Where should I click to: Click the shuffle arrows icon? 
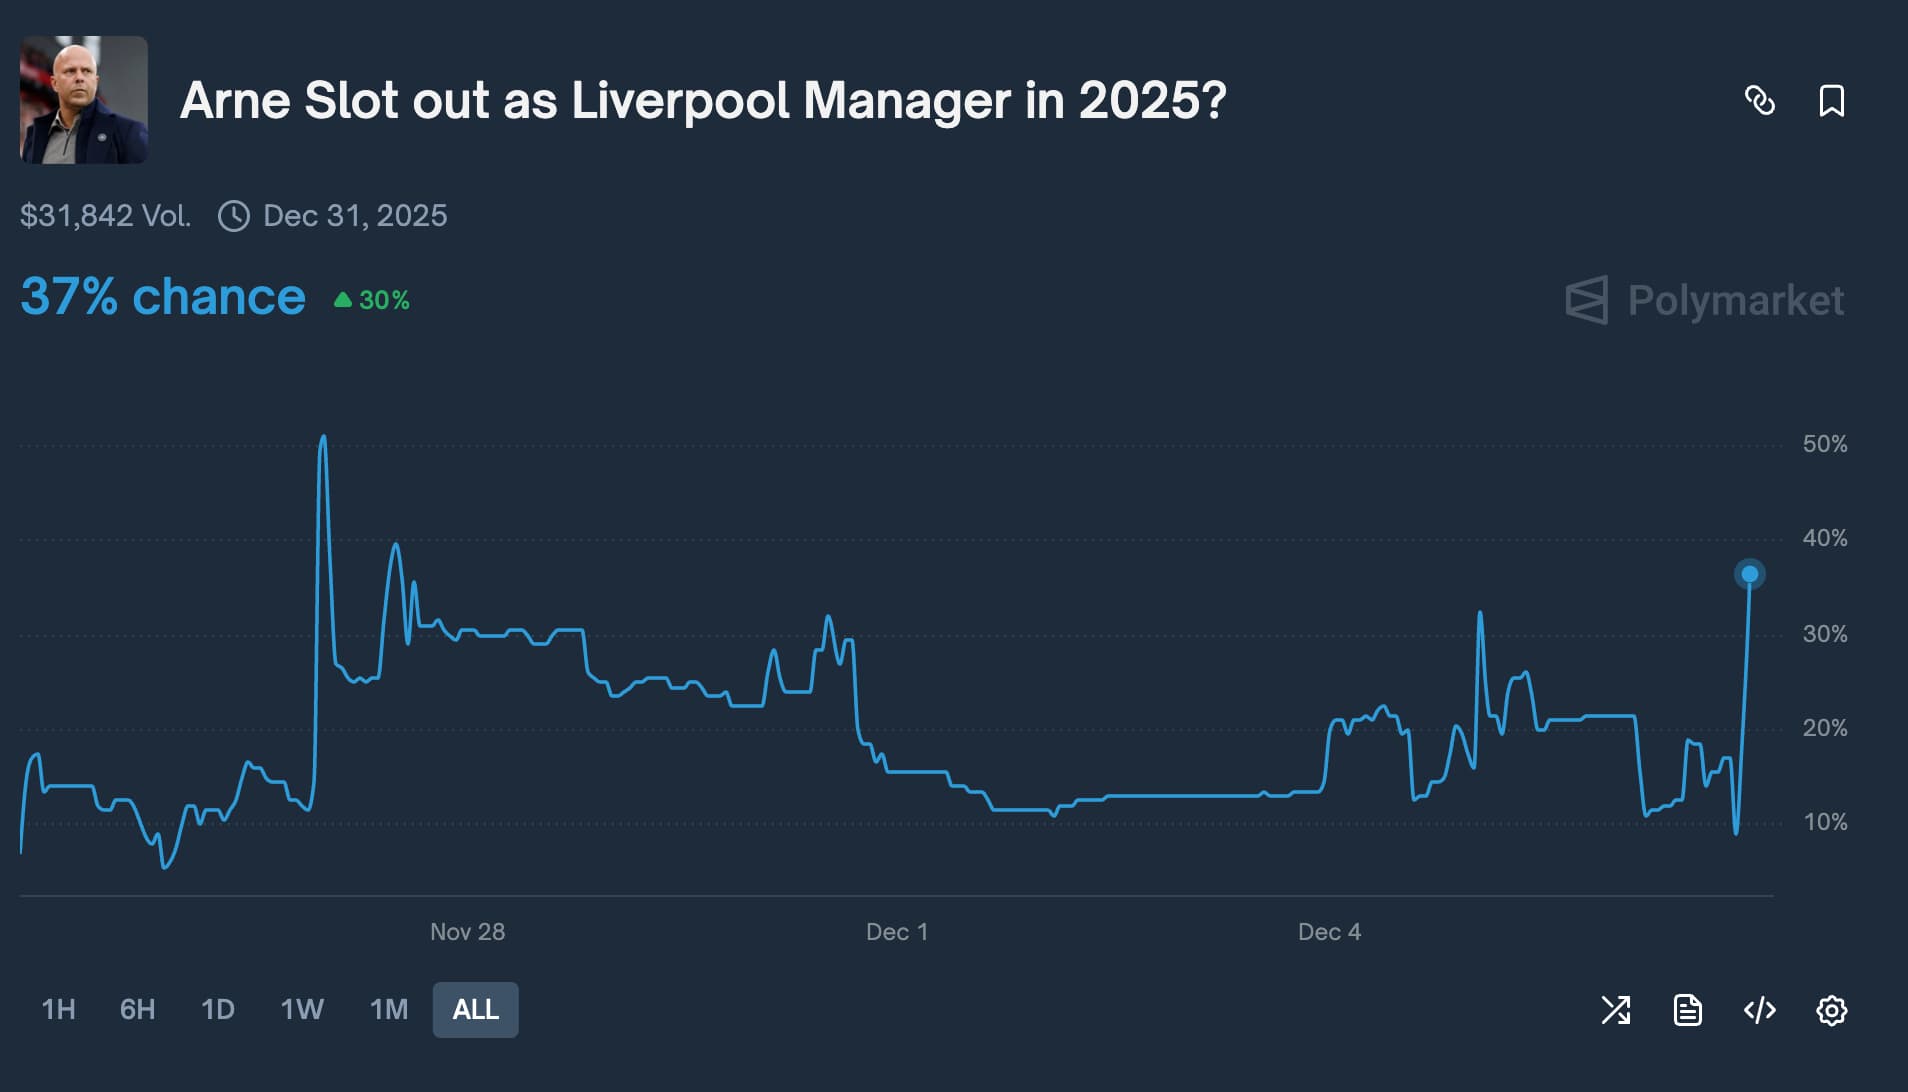(x=1615, y=1010)
